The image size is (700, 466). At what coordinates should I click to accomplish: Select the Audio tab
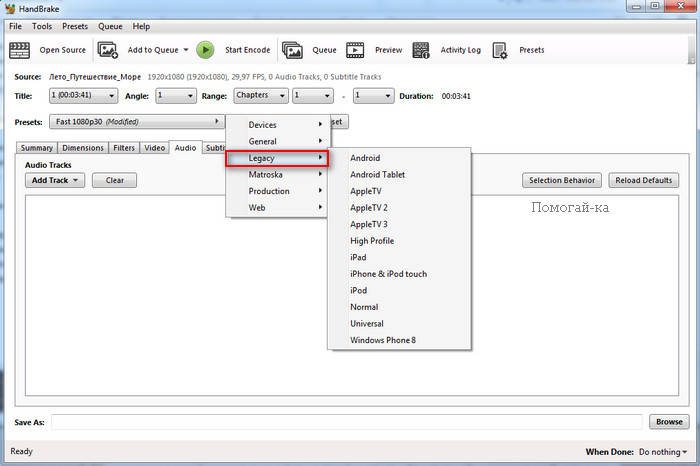point(185,147)
